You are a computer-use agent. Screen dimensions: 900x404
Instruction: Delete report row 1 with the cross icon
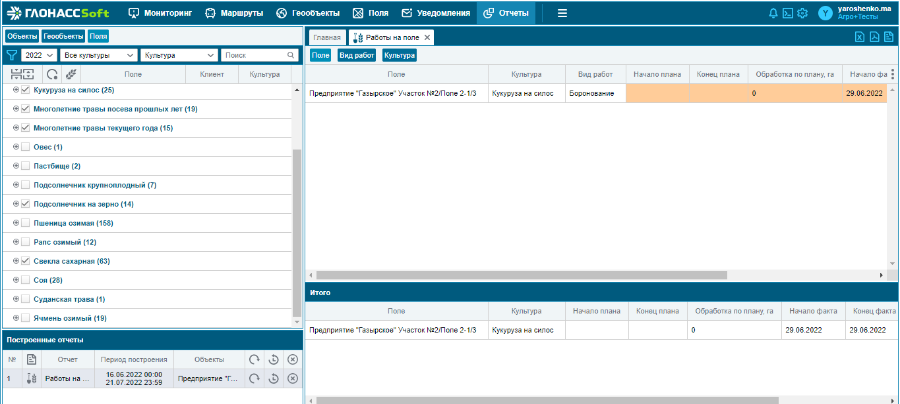tap(292, 378)
